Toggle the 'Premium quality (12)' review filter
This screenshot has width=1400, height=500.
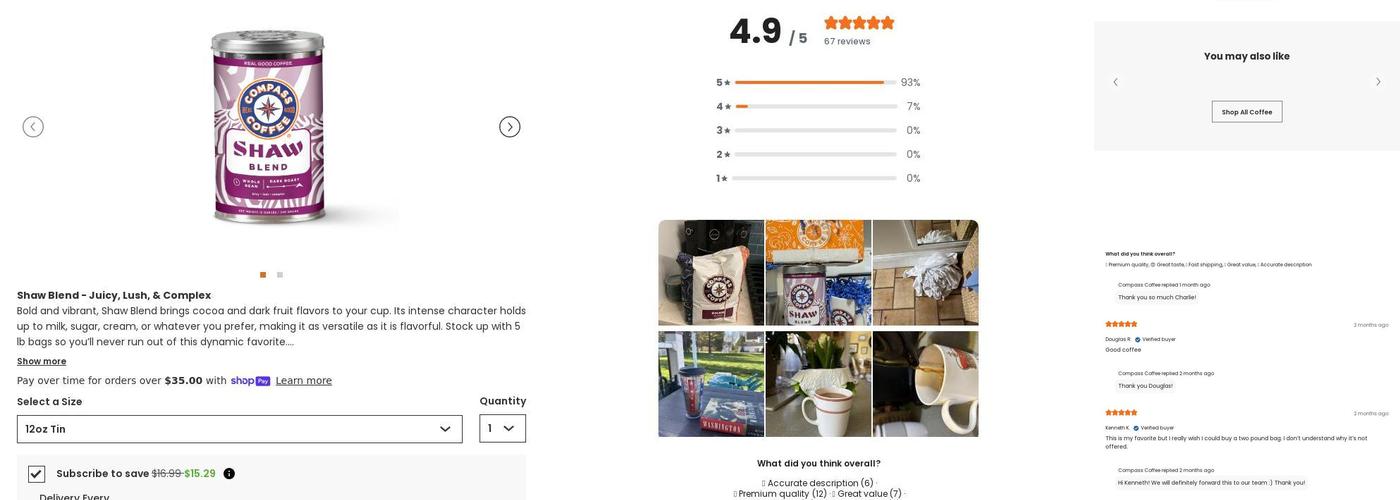pos(783,494)
